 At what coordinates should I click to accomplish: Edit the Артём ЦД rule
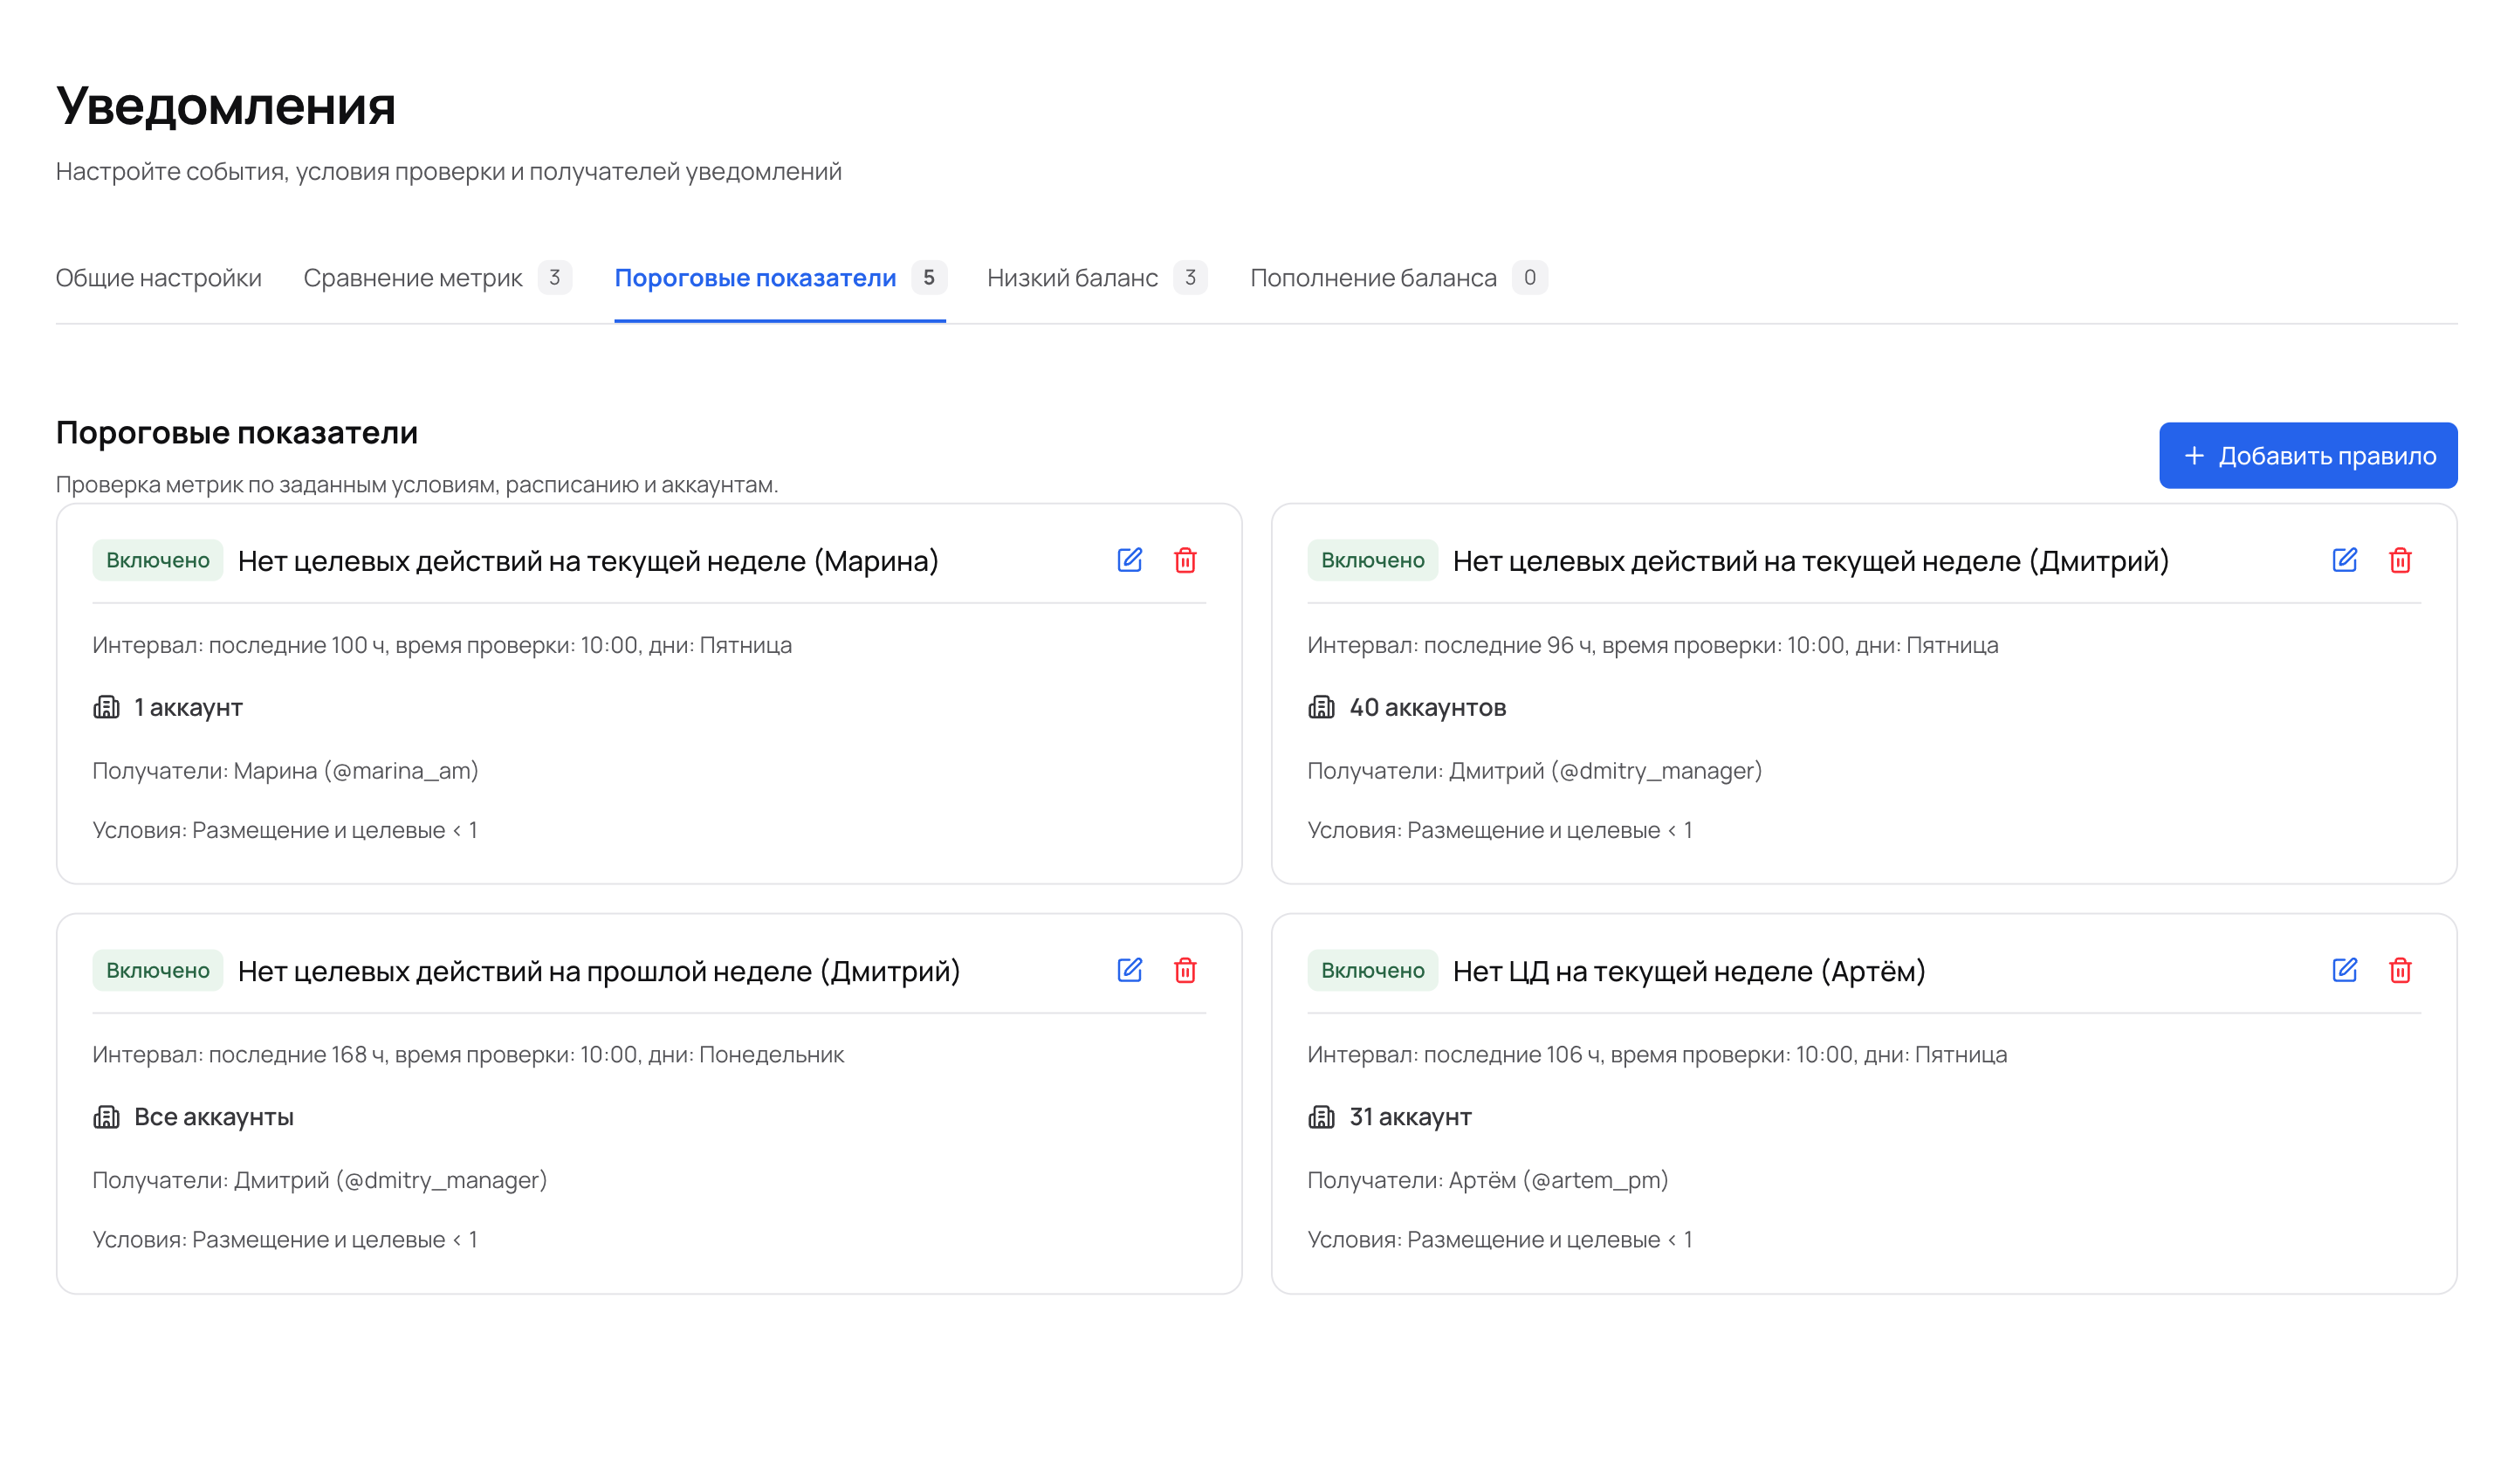point(2344,970)
